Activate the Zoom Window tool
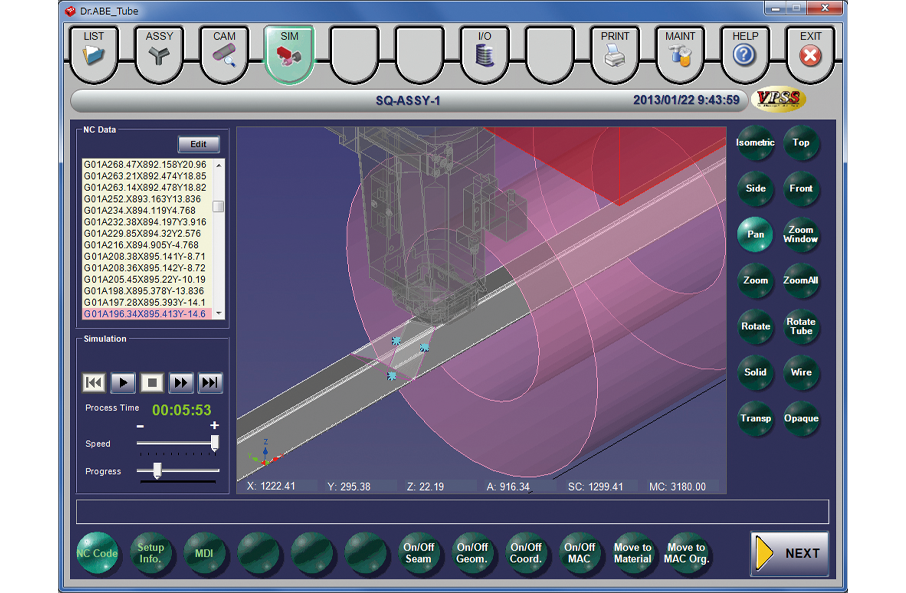906x593 pixels. (801, 234)
